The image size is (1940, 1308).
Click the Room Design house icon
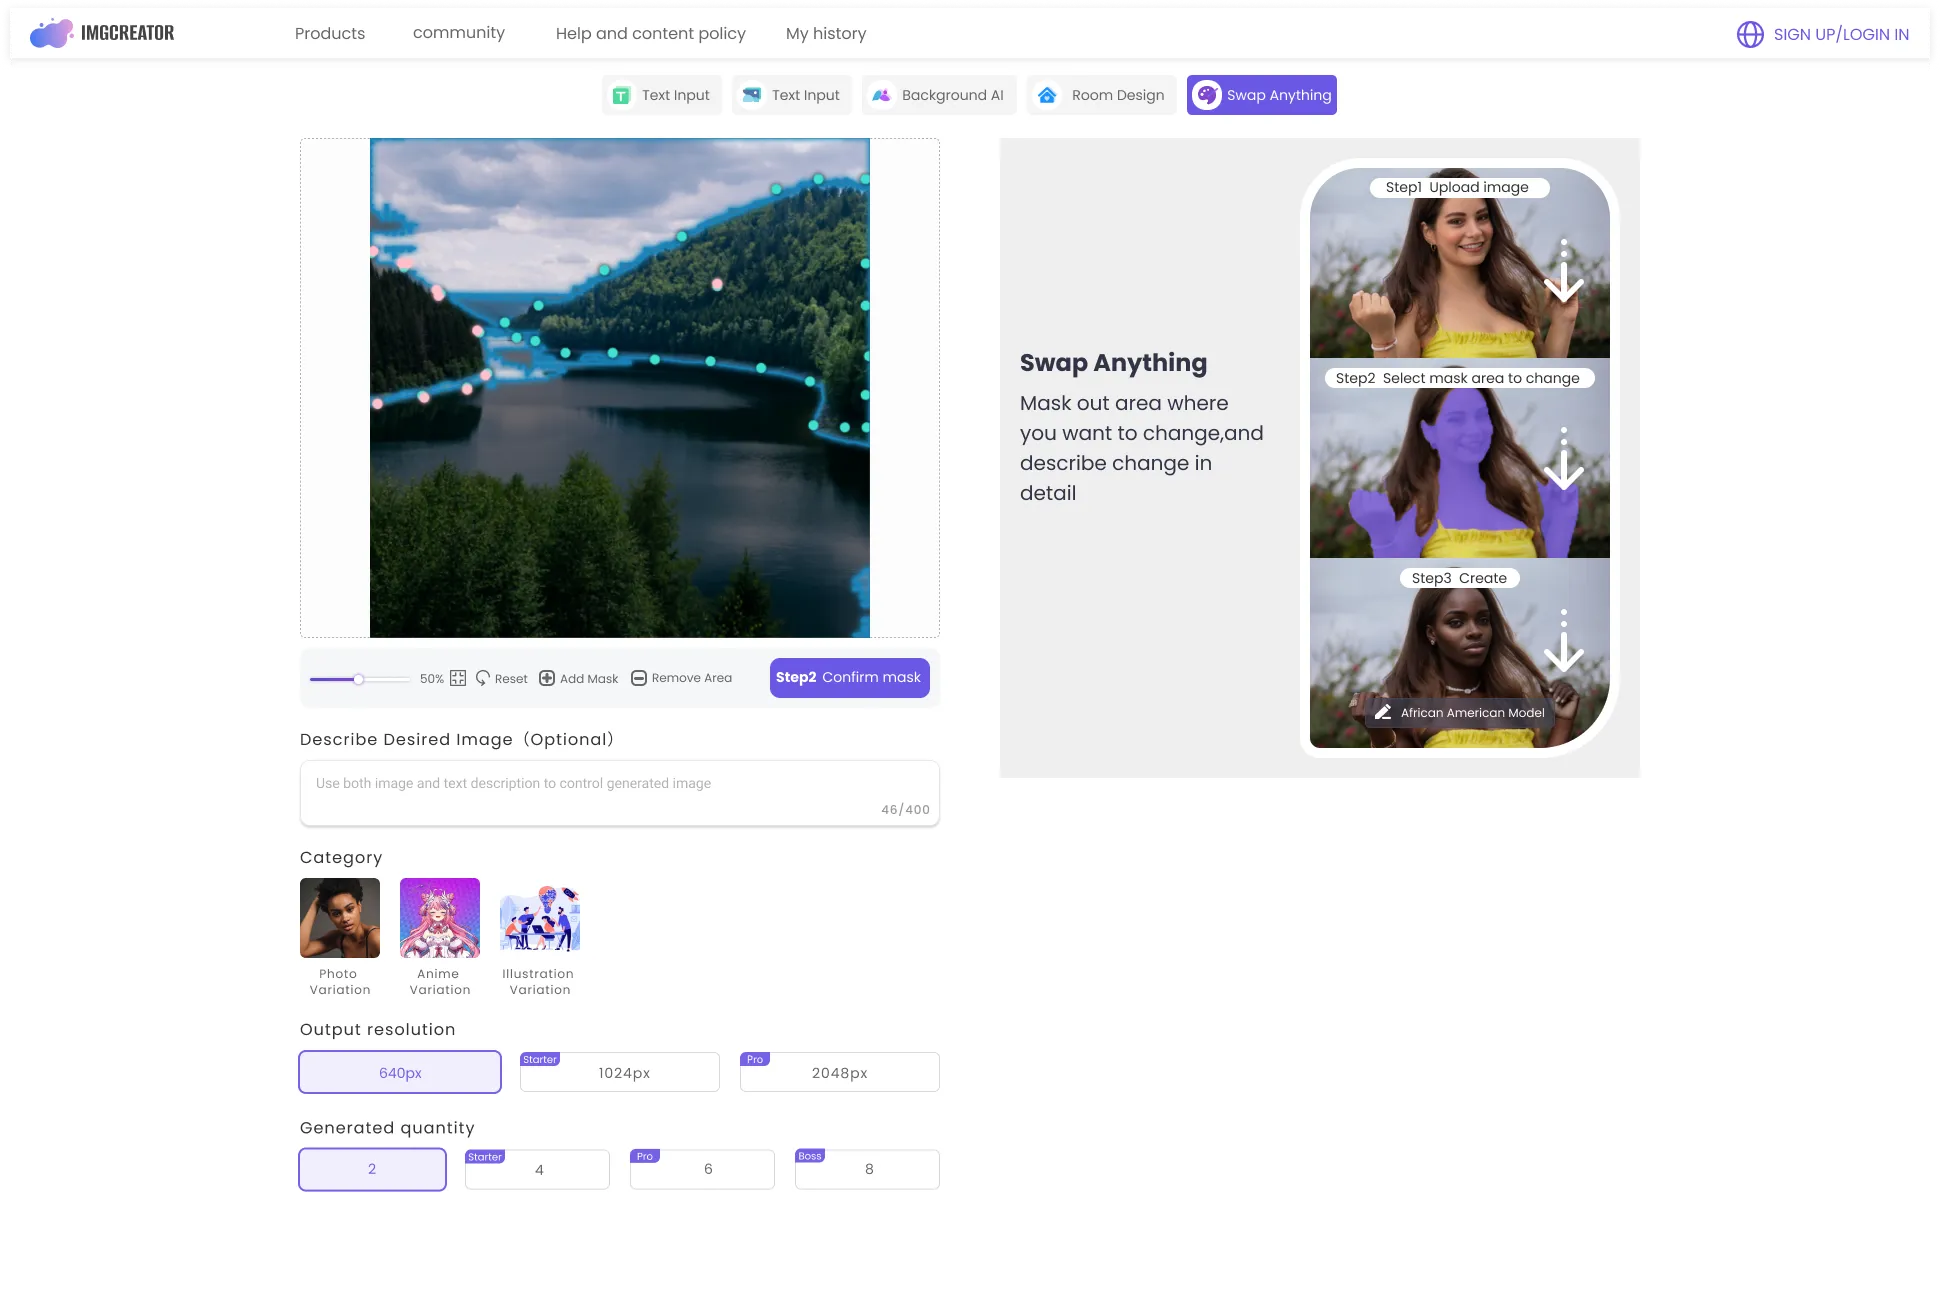point(1047,95)
